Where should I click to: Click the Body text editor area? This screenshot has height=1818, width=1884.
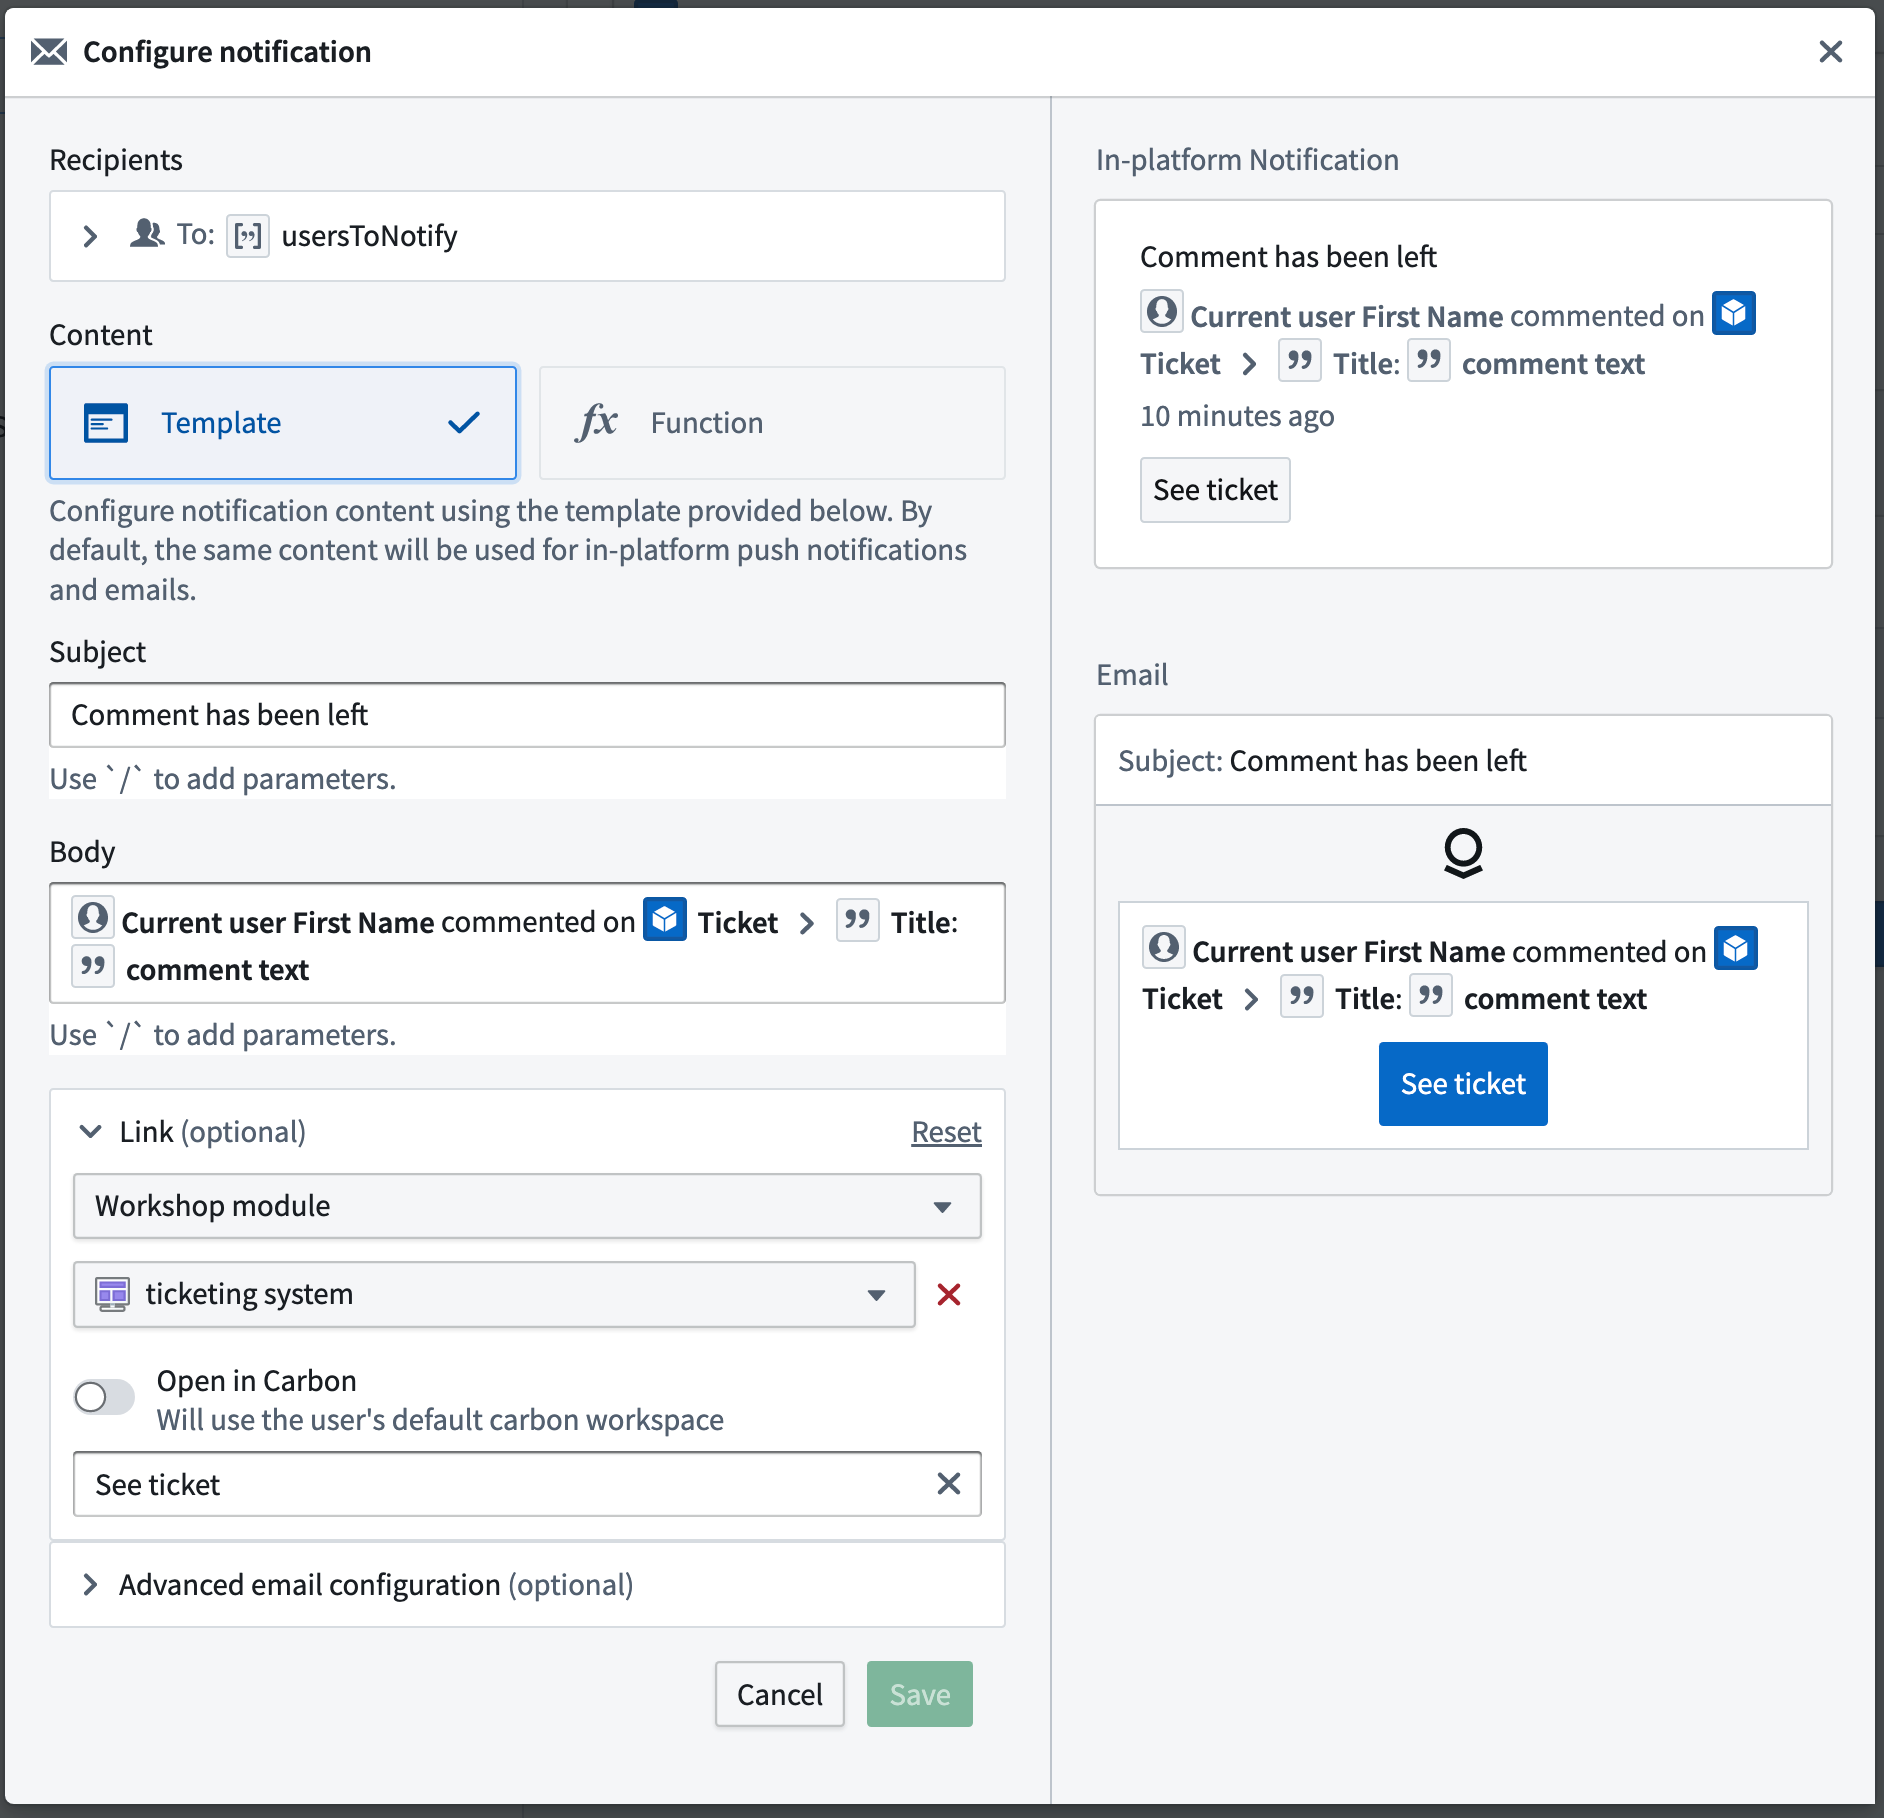point(527,943)
